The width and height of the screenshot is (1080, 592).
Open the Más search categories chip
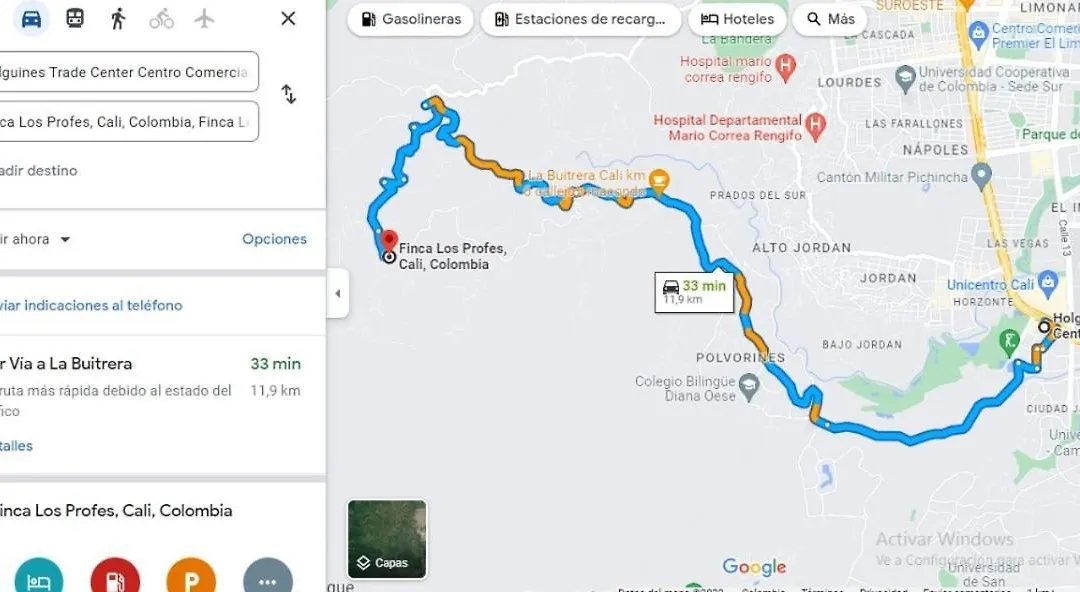830,19
